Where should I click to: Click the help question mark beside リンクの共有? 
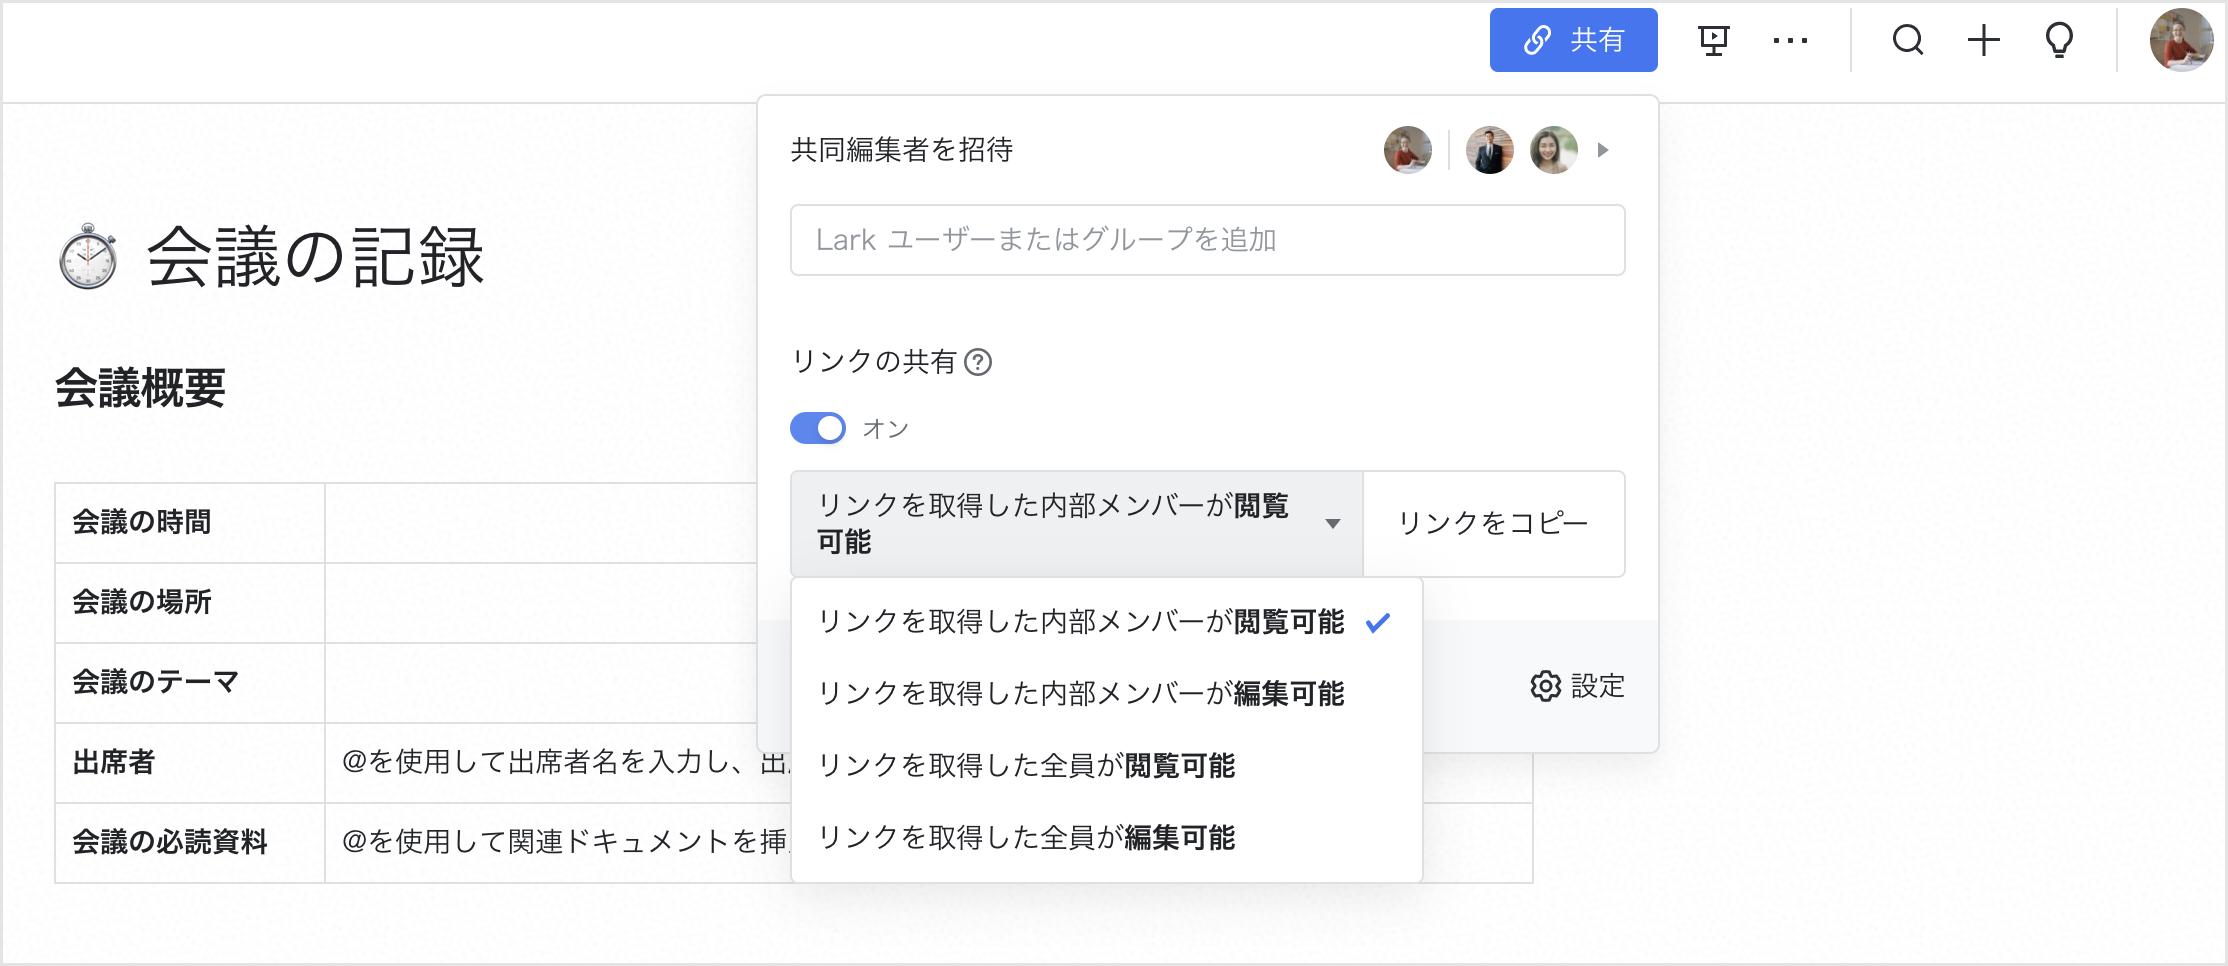click(978, 362)
